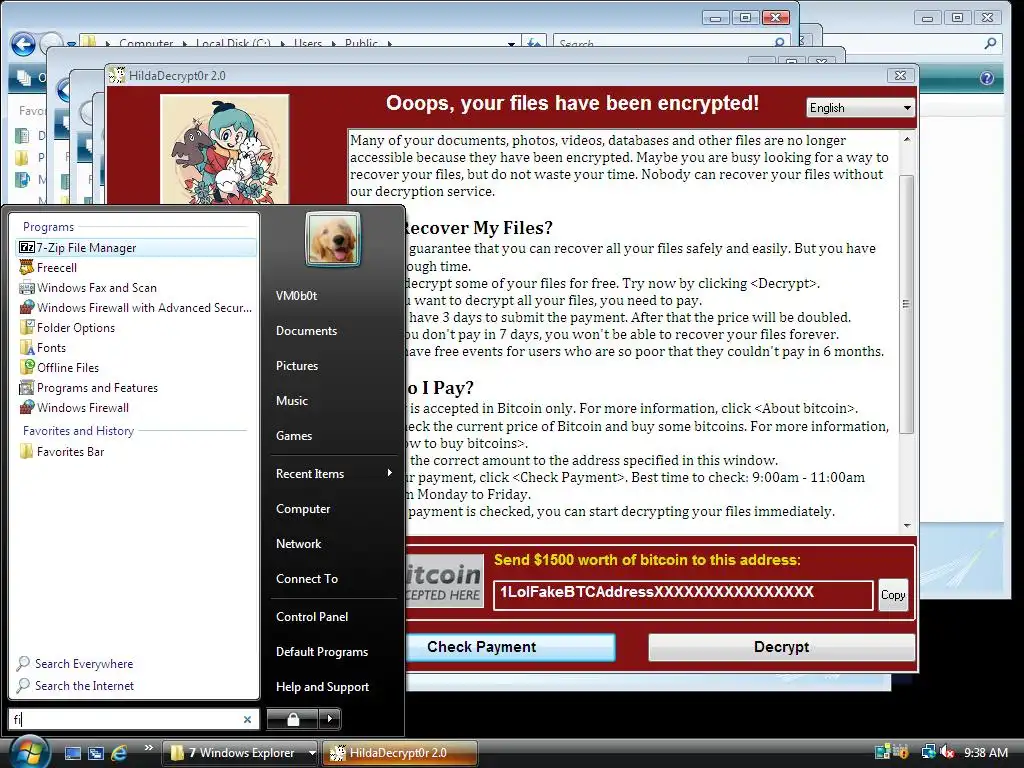Click the Explorer window help icon

coord(987,78)
